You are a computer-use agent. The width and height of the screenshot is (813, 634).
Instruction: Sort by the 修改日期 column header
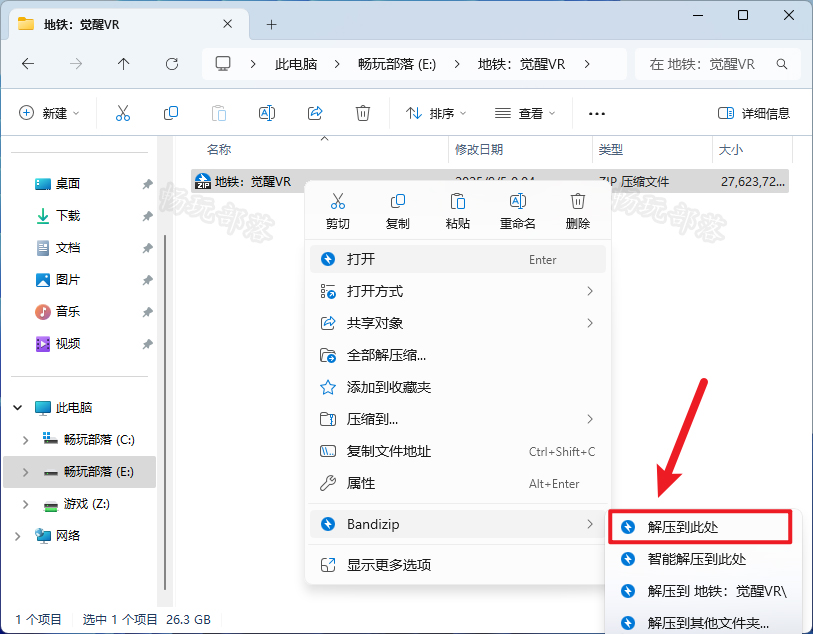tap(521, 150)
